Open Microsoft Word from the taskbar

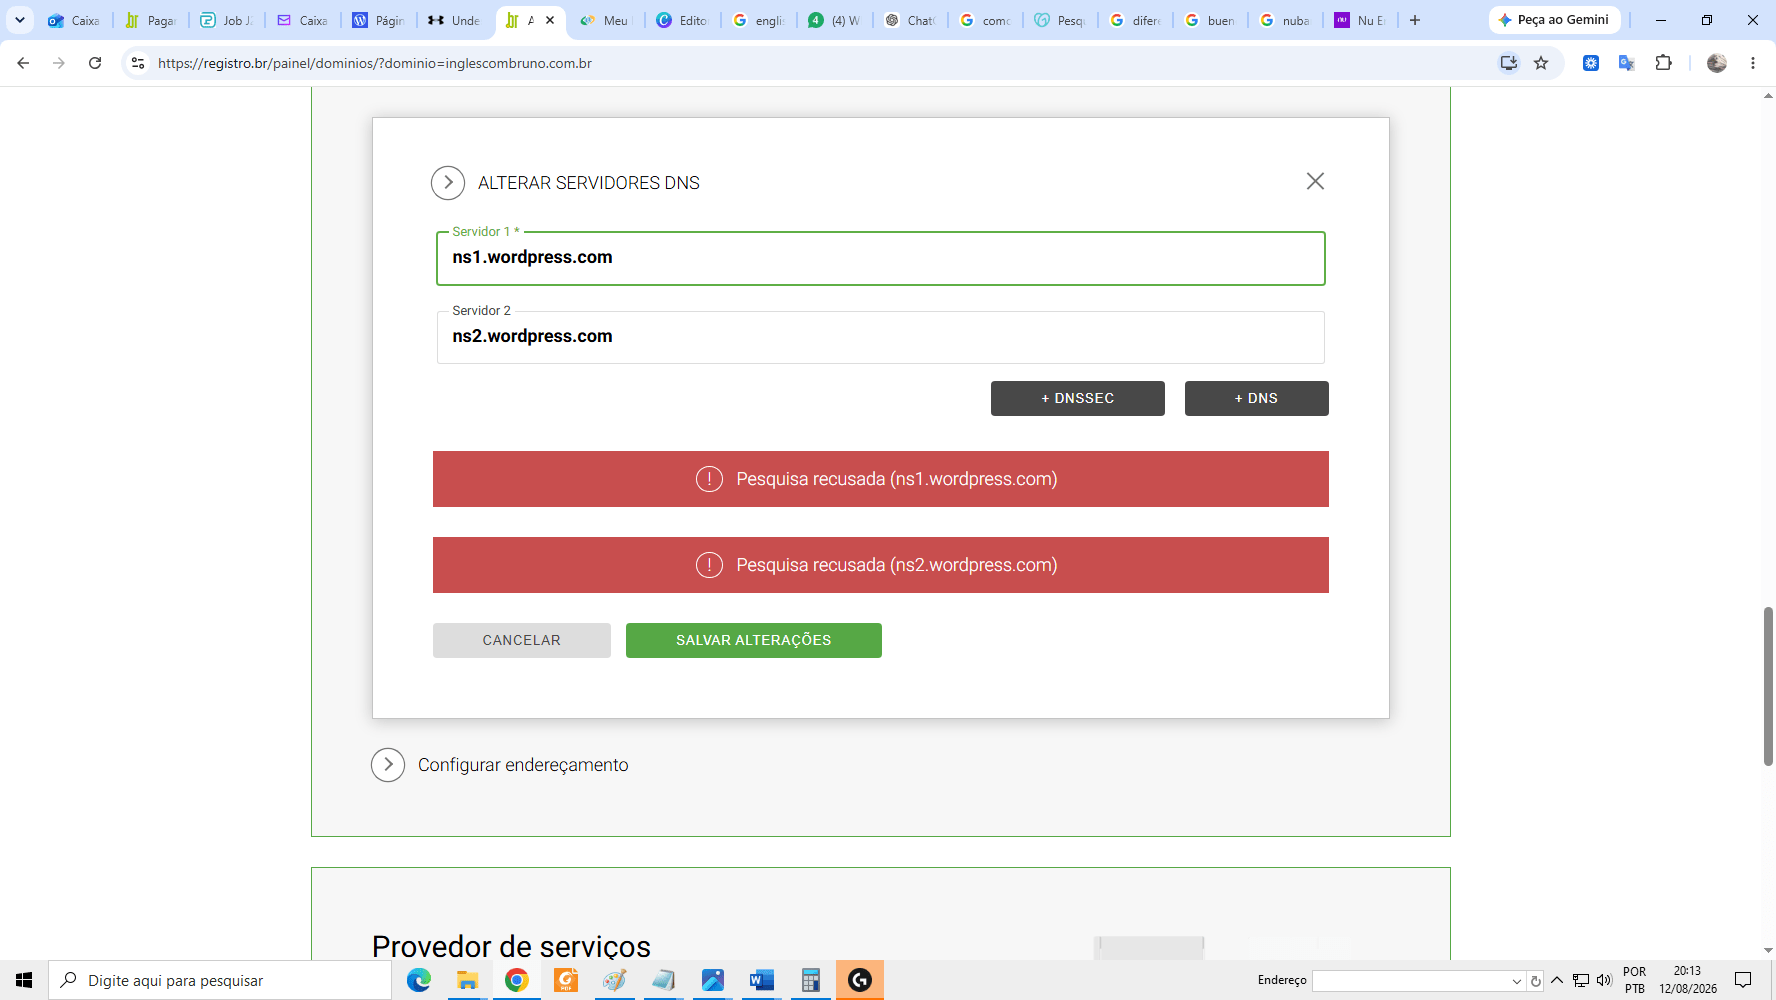pyautogui.click(x=762, y=980)
